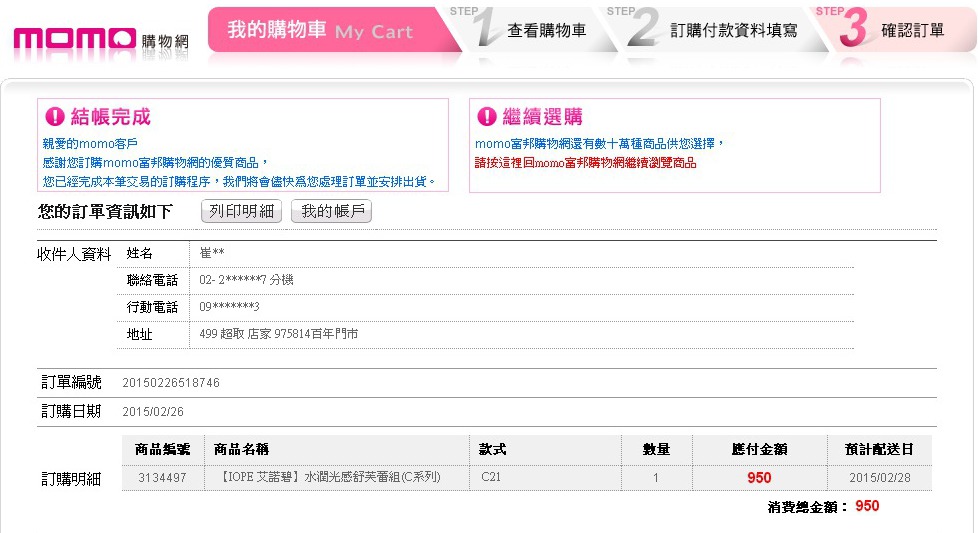Click the momo購物網 logo
978x533 pixels.
pos(100,39)
